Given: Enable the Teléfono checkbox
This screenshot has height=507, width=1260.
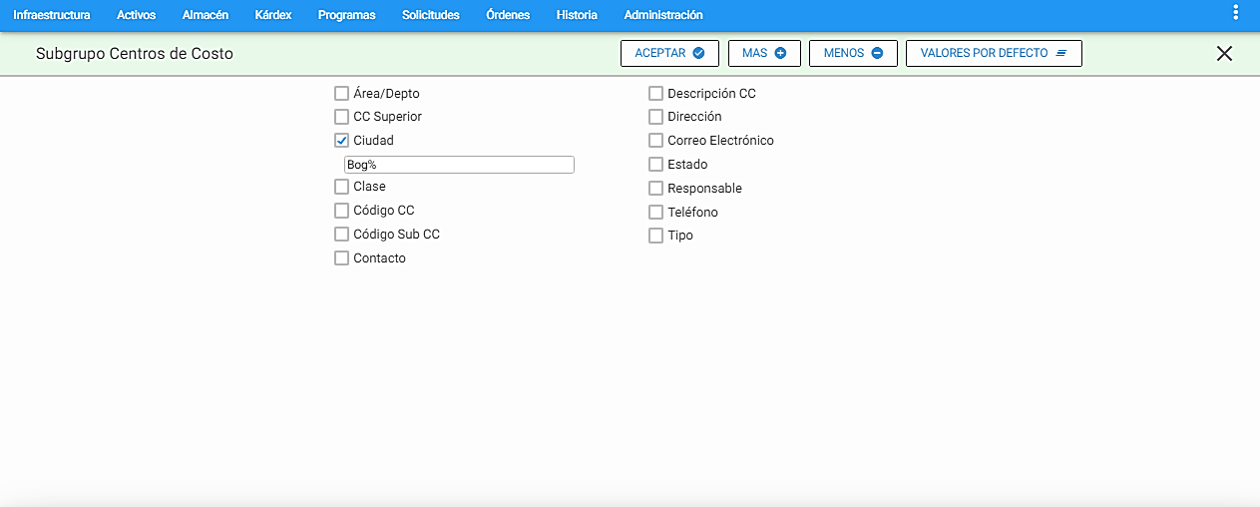Looking at the screenshot, I should point(656,212).
